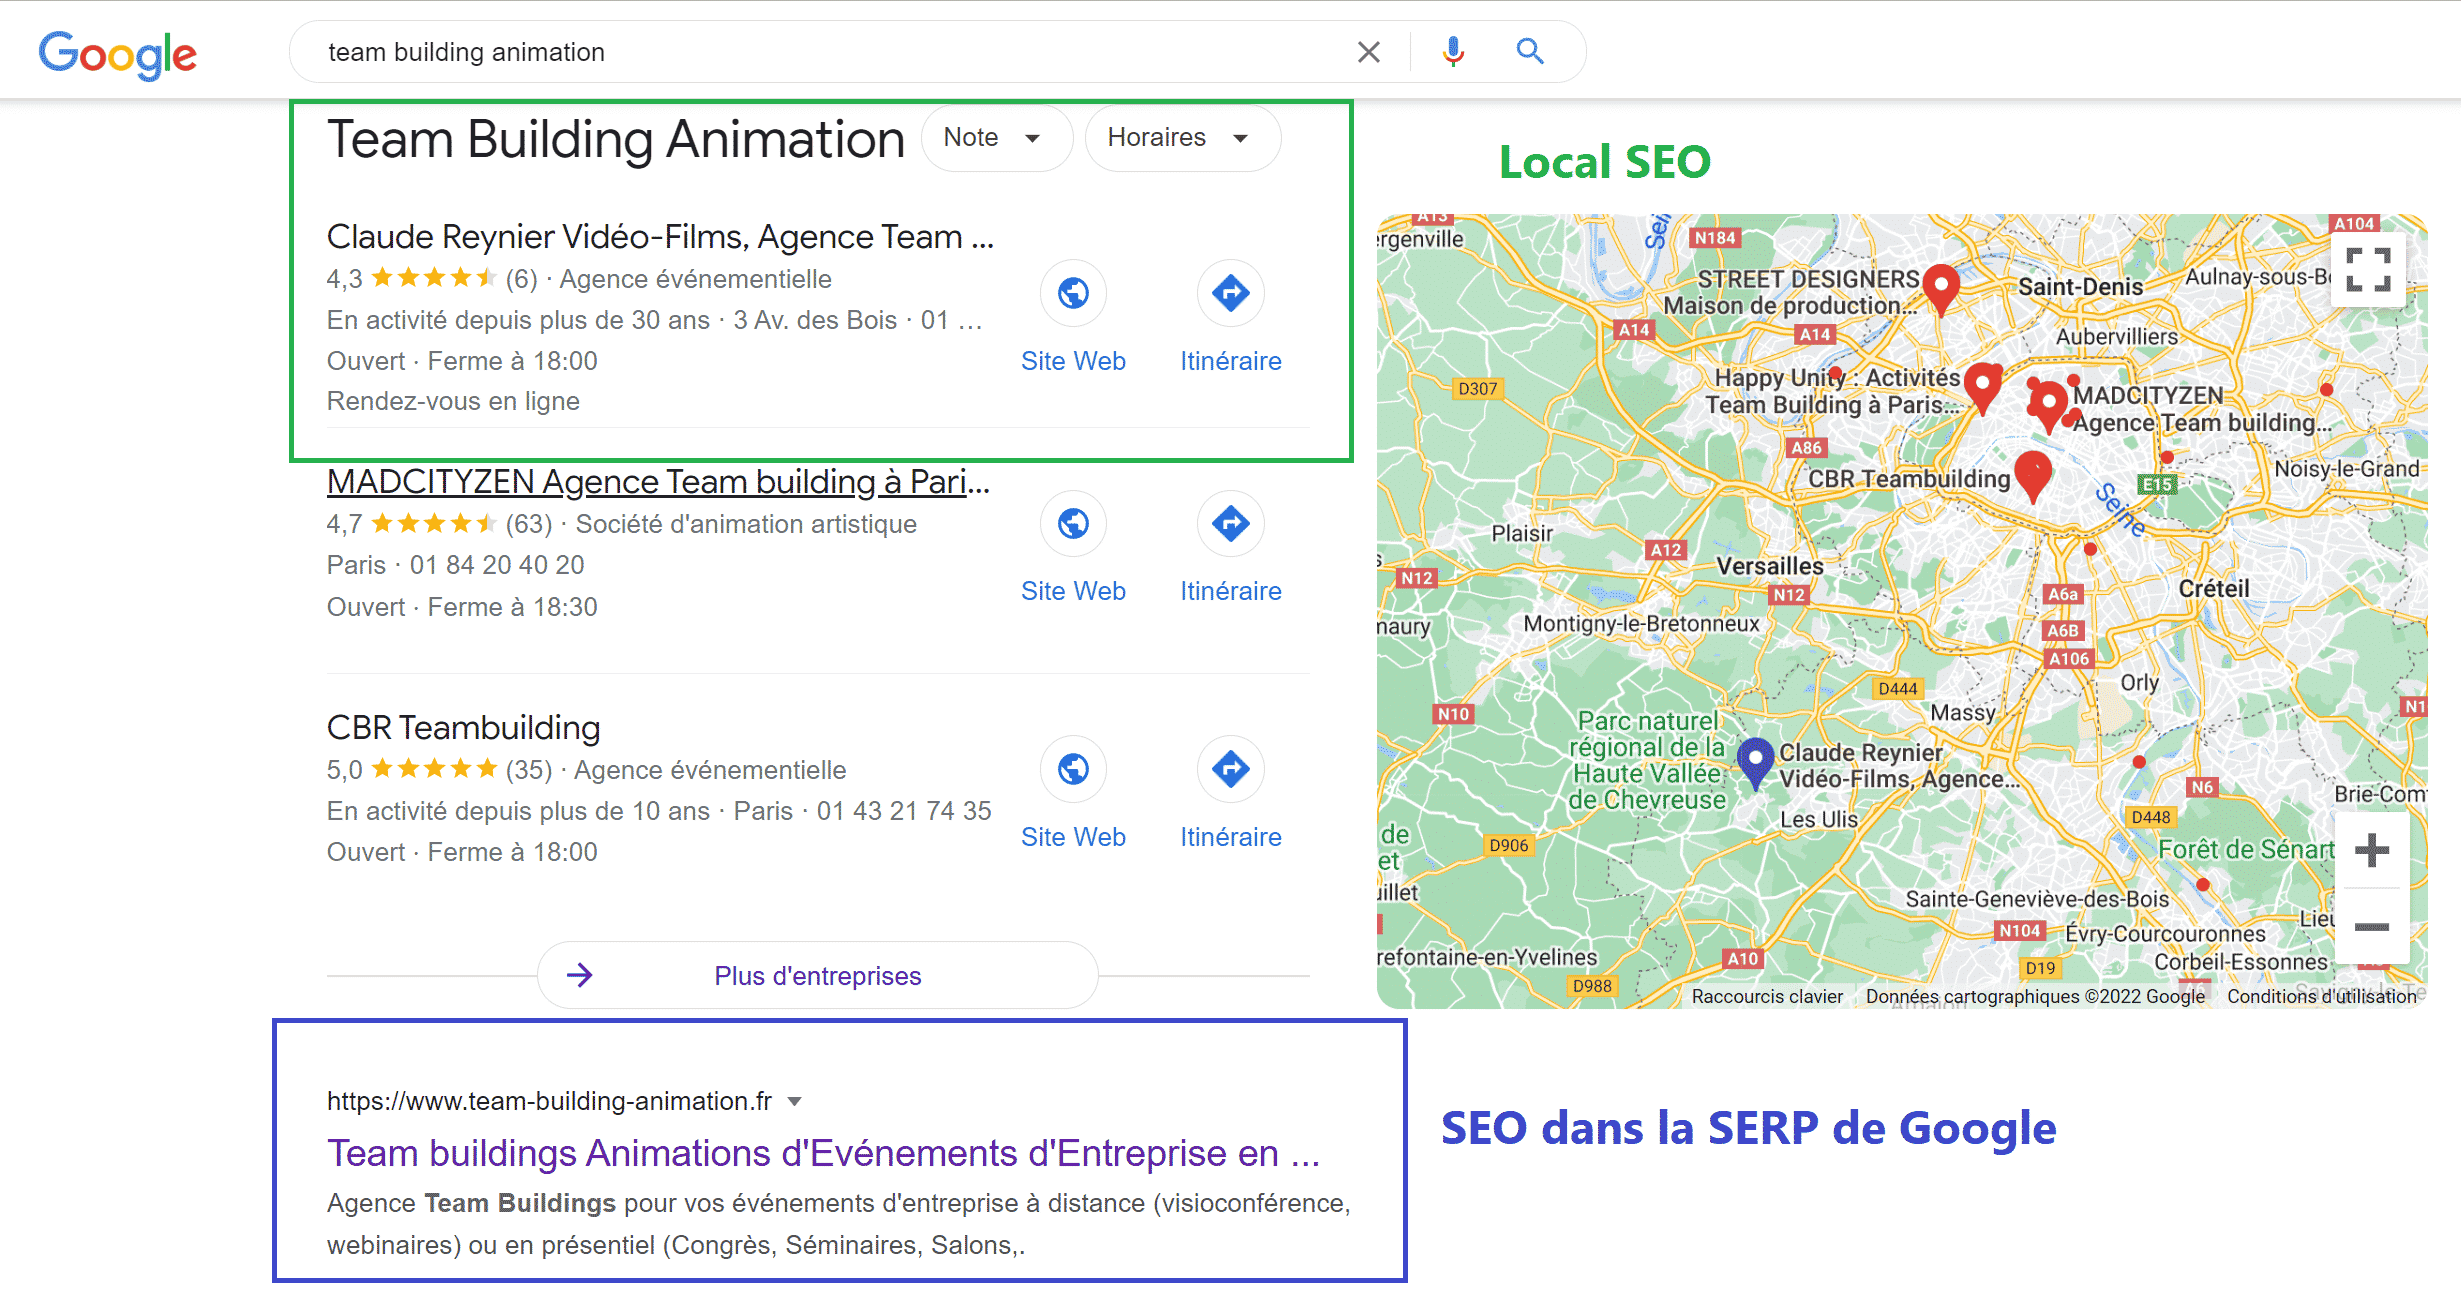The width and height of the screenshot is (2461, 1294).
Task: Open directions icon for MADCITYZEN listing
Action: 1230,524
